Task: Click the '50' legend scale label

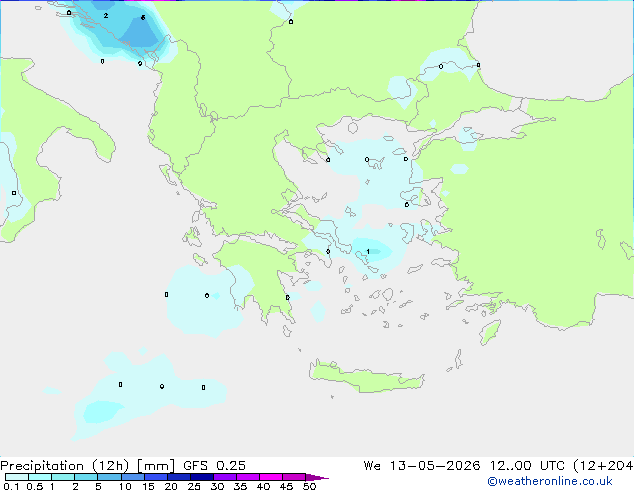Action: click(x=309, y=486)
